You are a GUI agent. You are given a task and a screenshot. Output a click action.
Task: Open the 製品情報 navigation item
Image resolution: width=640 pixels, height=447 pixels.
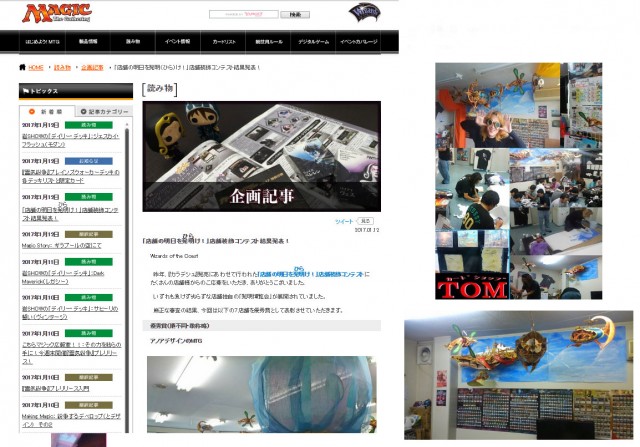(88, 42)
